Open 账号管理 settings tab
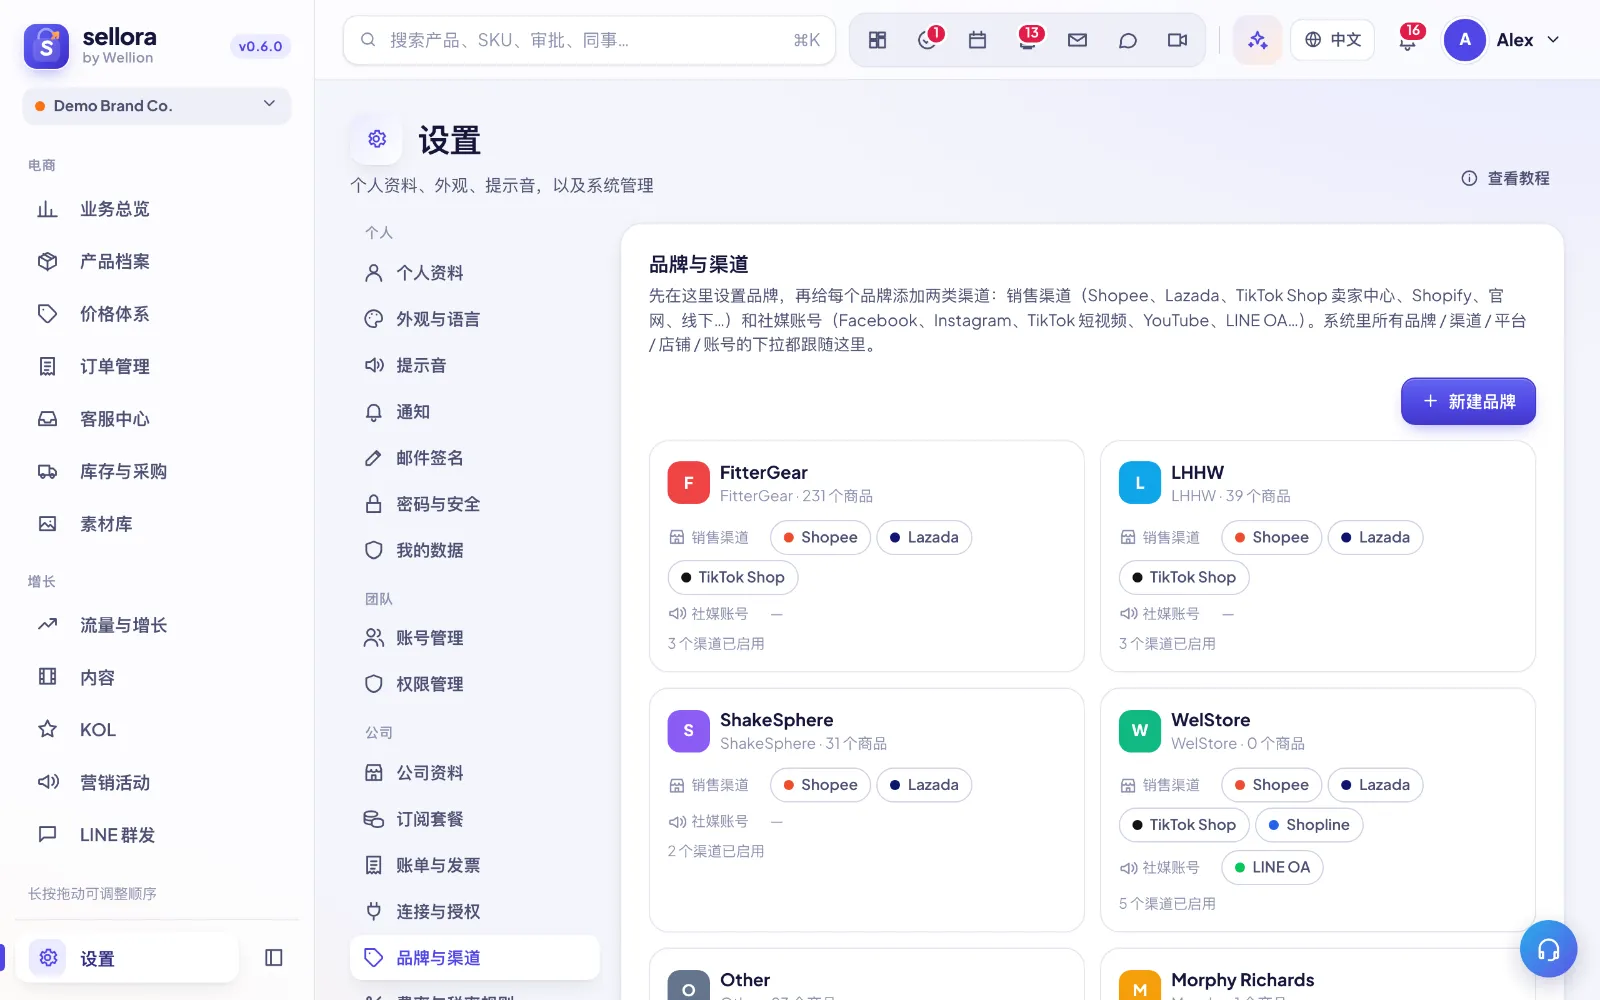Screen dimensions: 1600x1000 tap(475, 638)
